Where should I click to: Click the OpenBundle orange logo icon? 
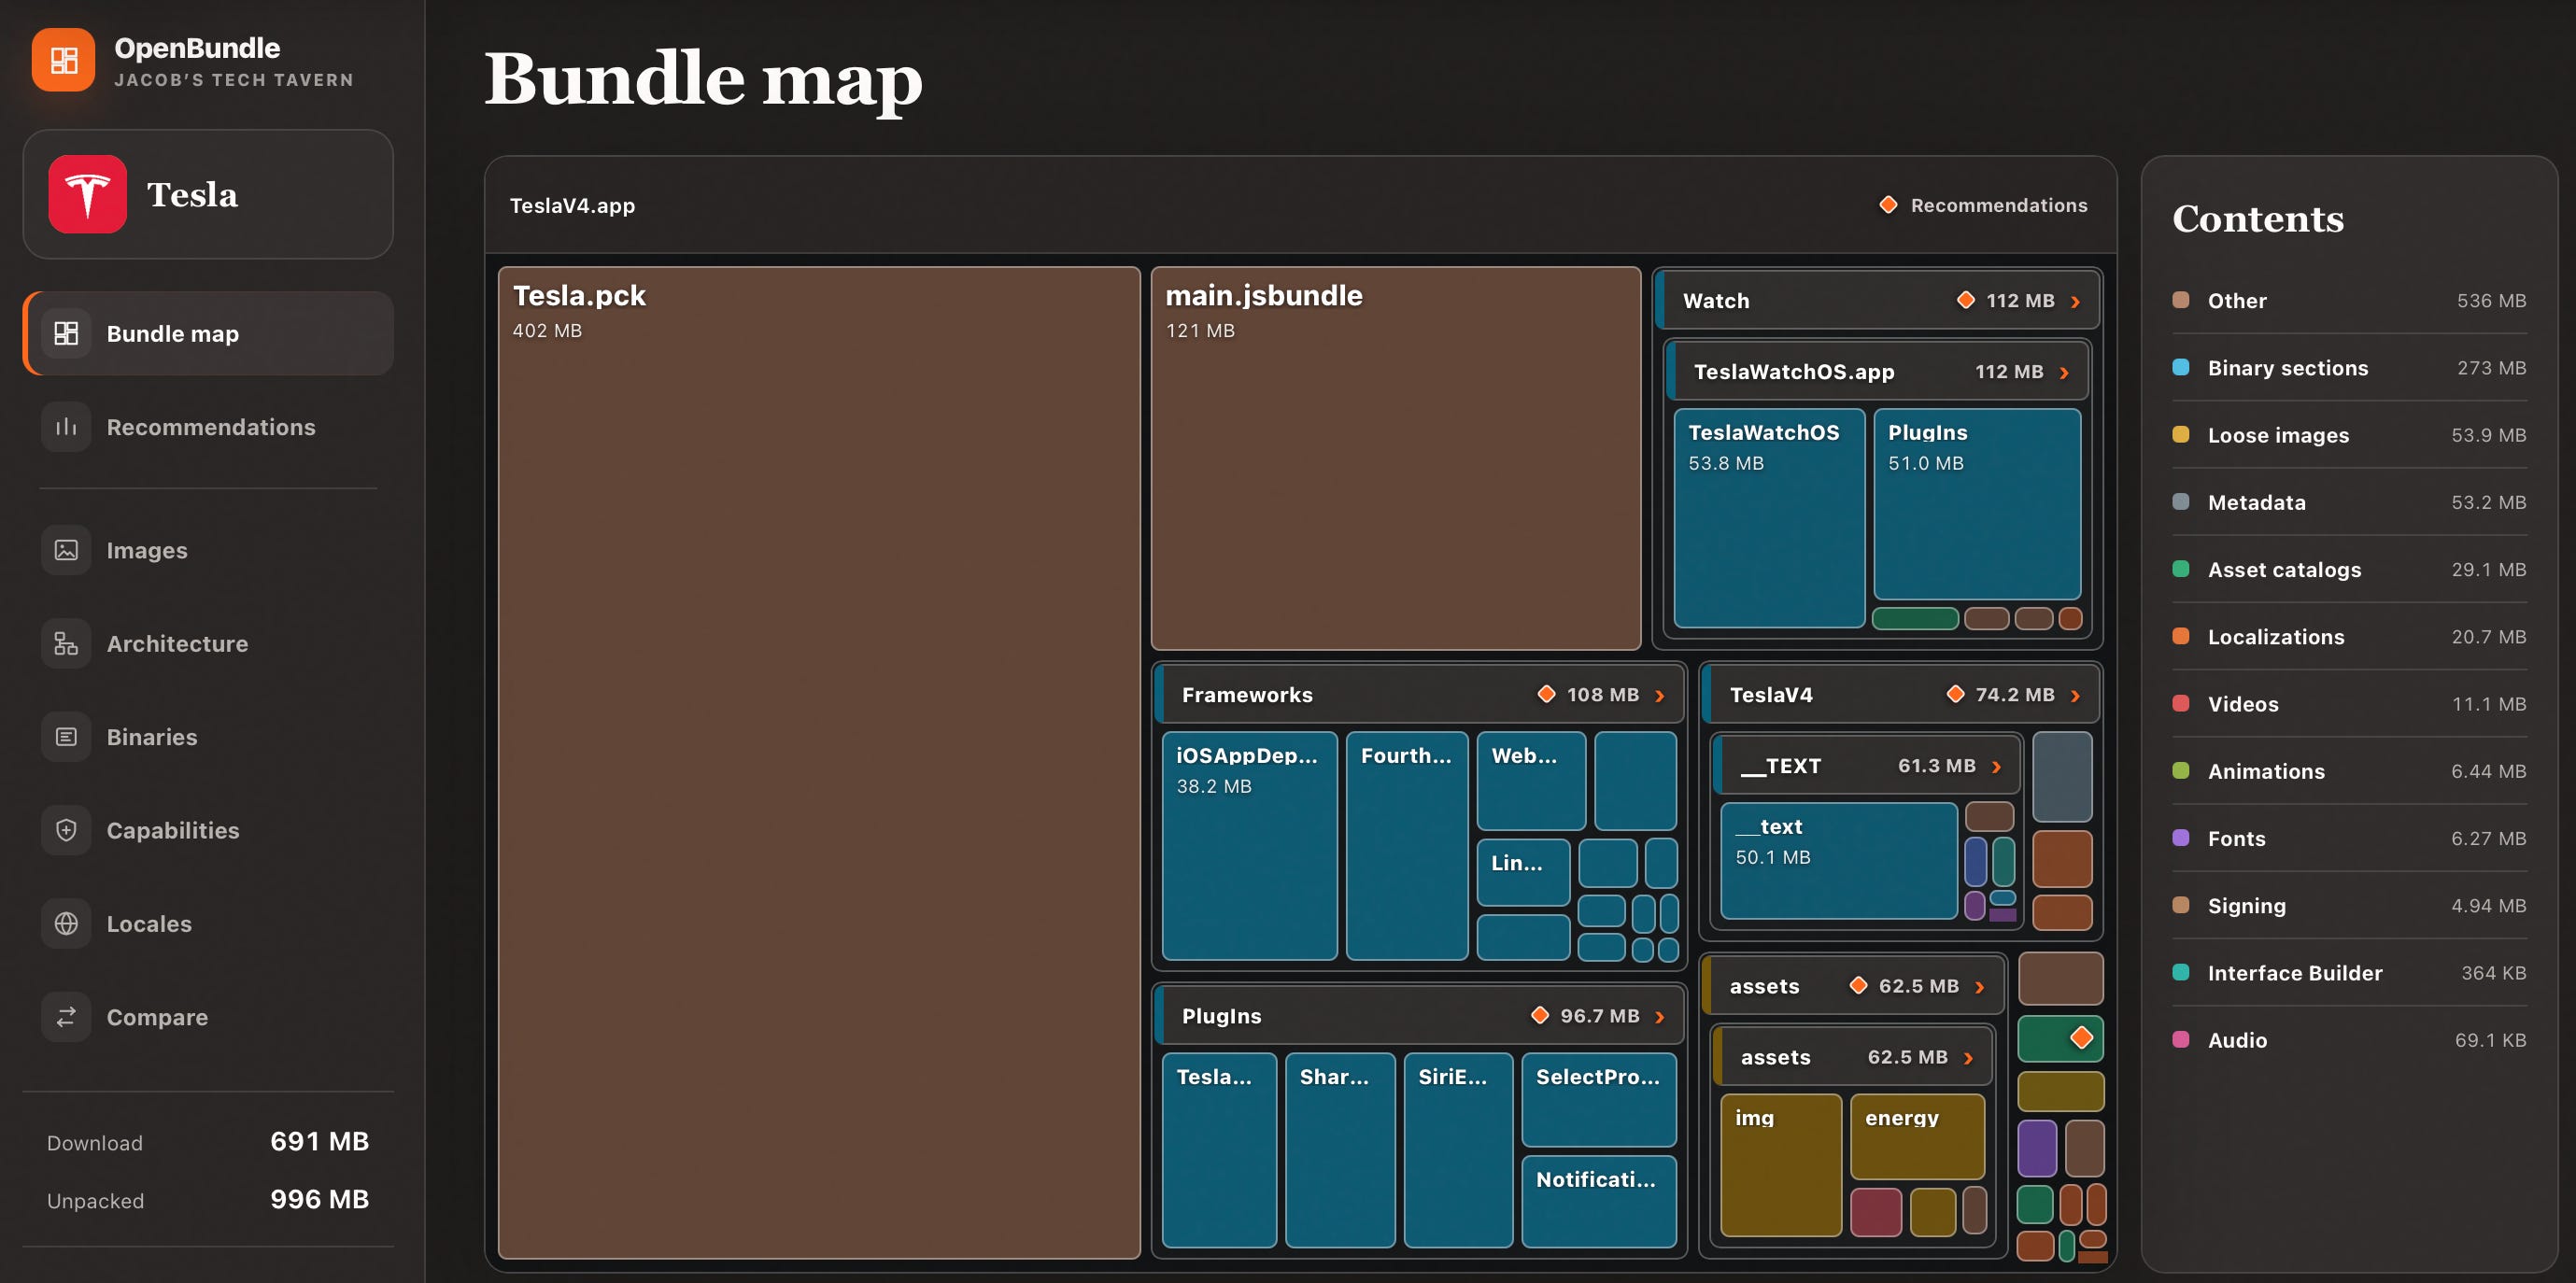coord(63,60)
